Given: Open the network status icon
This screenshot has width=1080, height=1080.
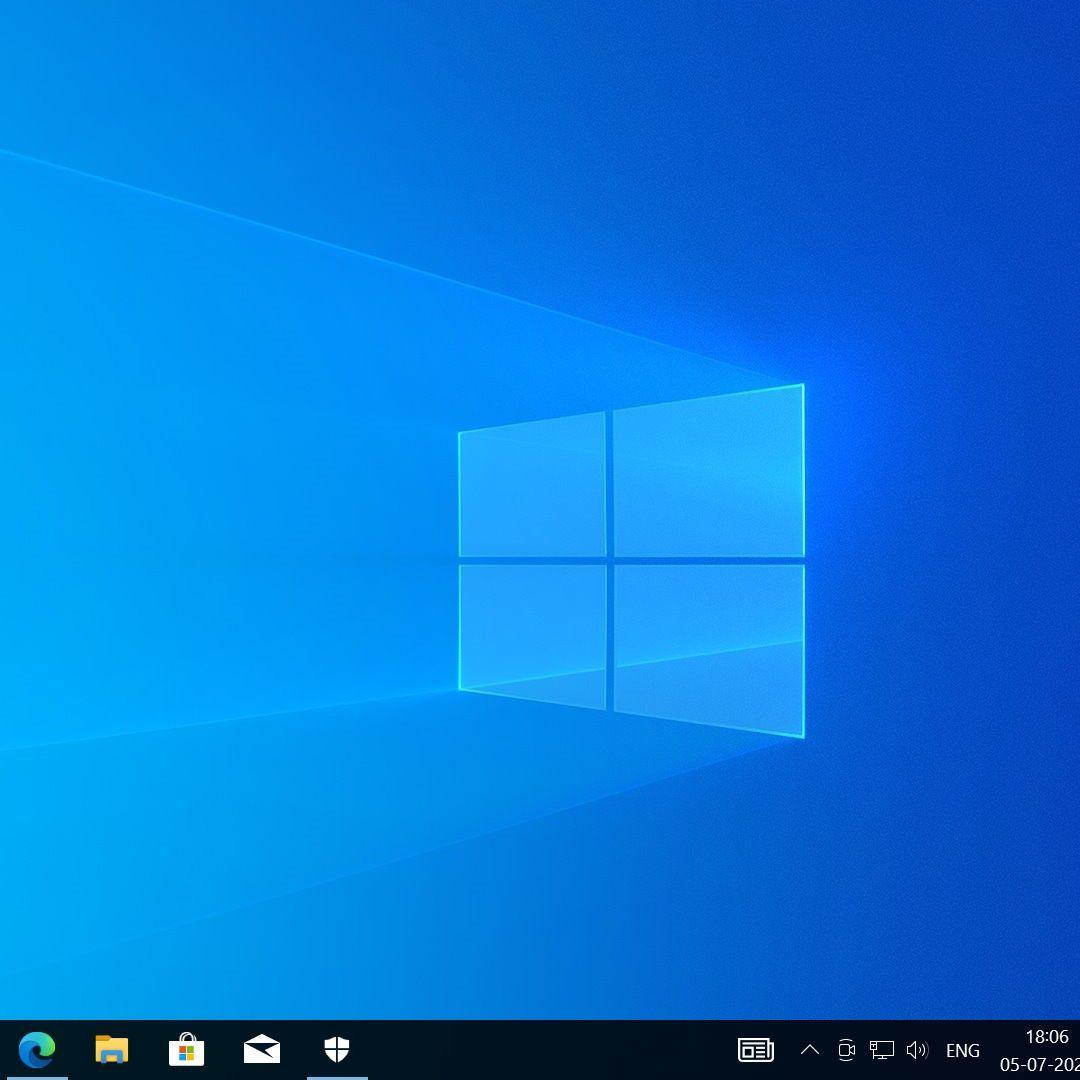Looking at the screenshot, I should 882,1050.
